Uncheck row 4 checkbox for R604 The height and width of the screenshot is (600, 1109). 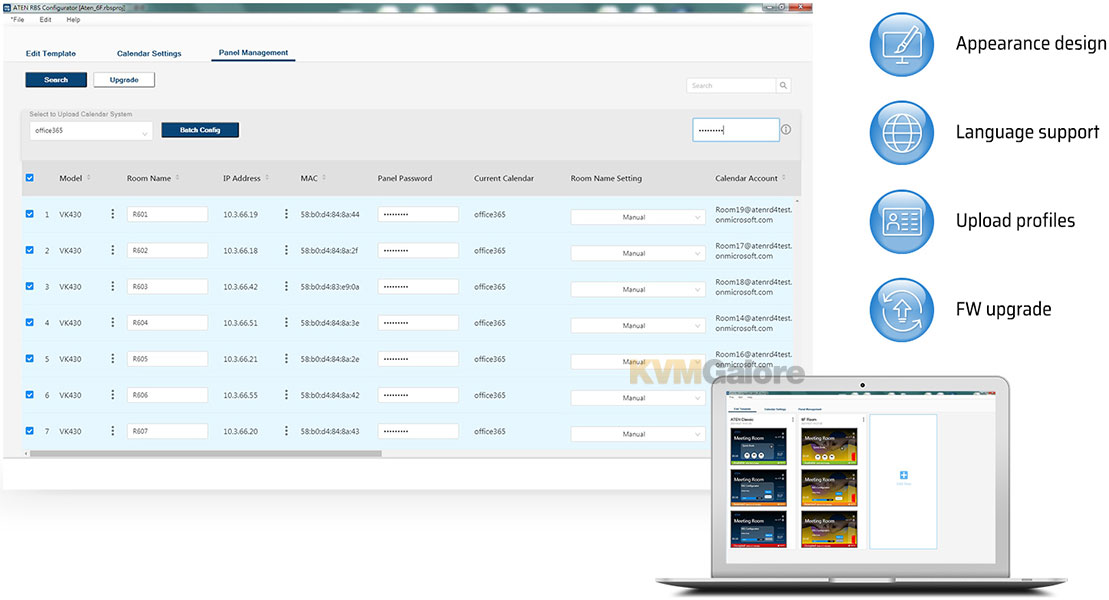[x=30, y=322]
